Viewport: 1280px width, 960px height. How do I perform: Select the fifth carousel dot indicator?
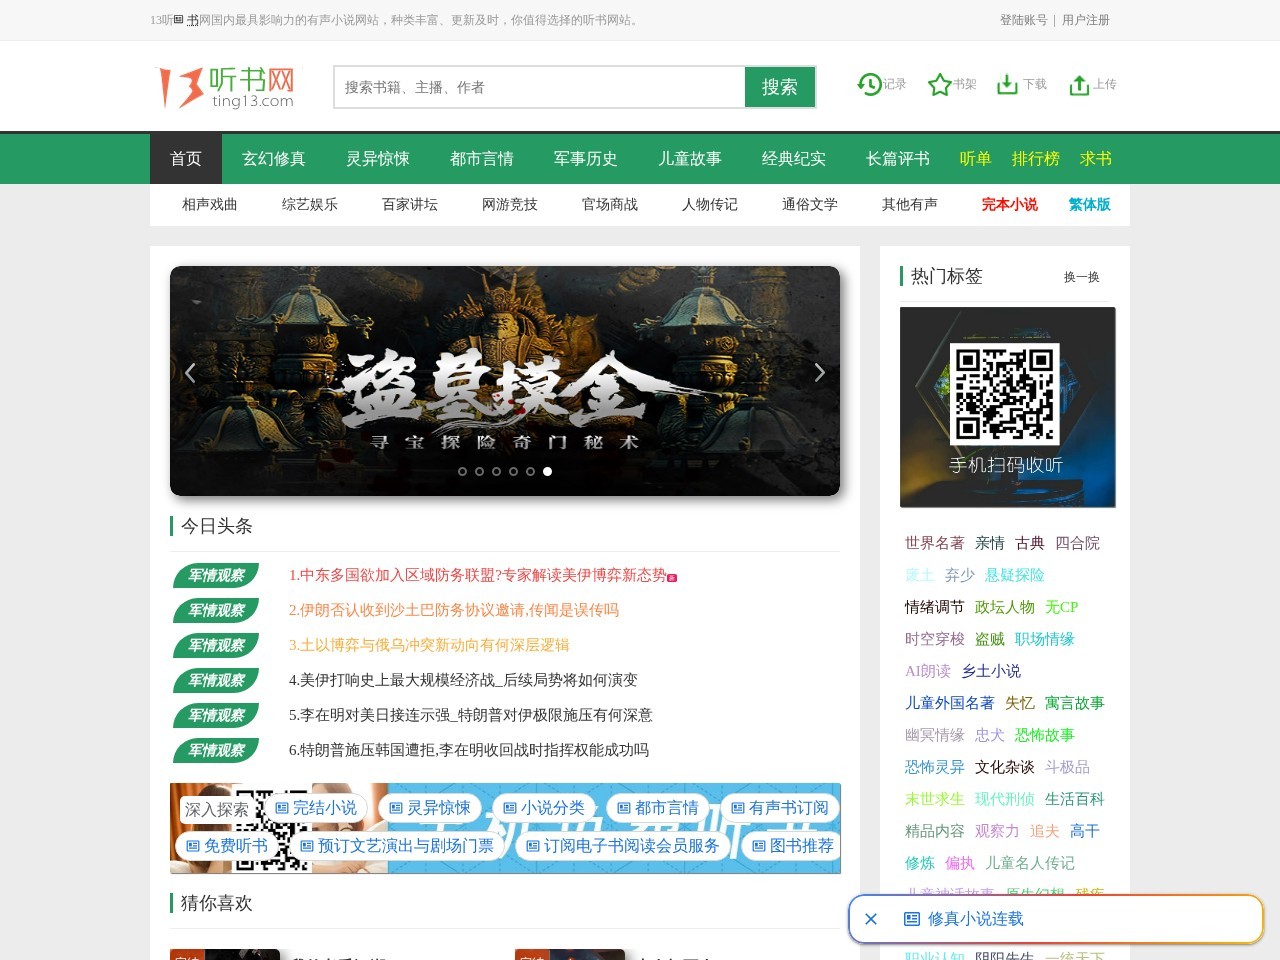pos(530,471)
